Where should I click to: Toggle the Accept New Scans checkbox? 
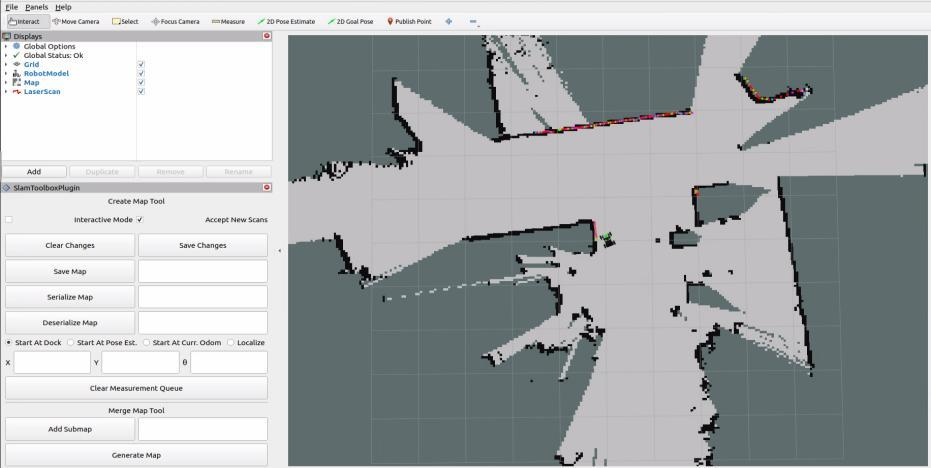140,220
